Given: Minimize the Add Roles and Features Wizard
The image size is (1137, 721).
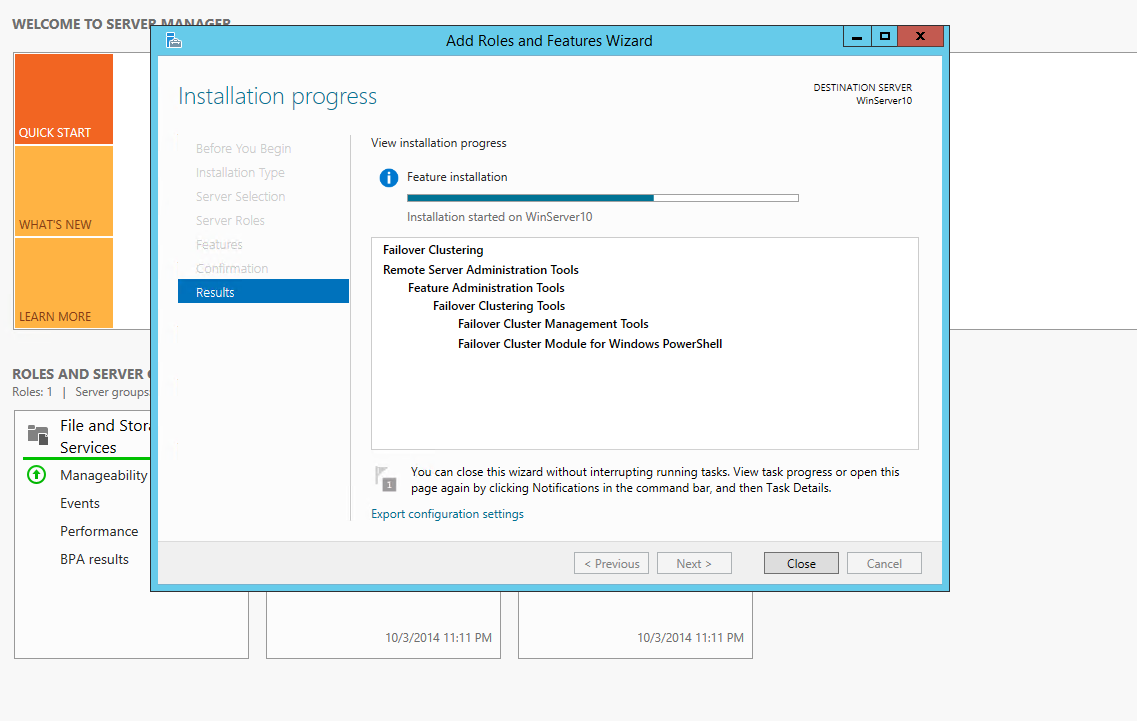Looking at the screenshot, I should tap(857, 37).
